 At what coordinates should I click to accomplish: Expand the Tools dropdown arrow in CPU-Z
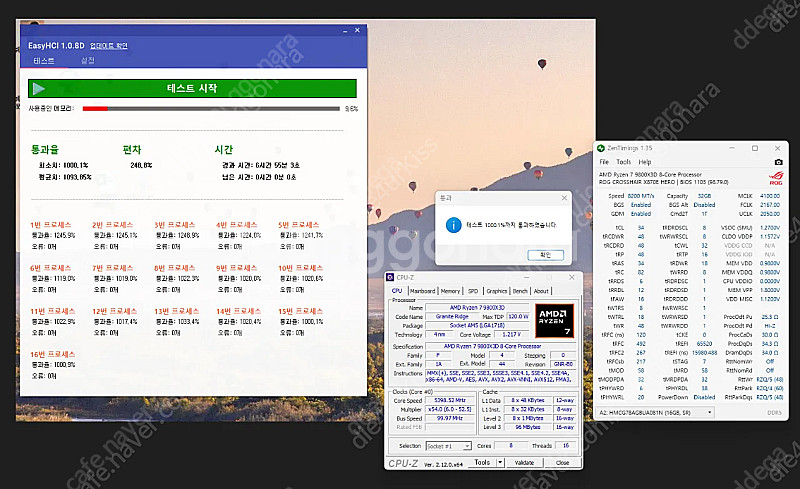coord(500,462)
